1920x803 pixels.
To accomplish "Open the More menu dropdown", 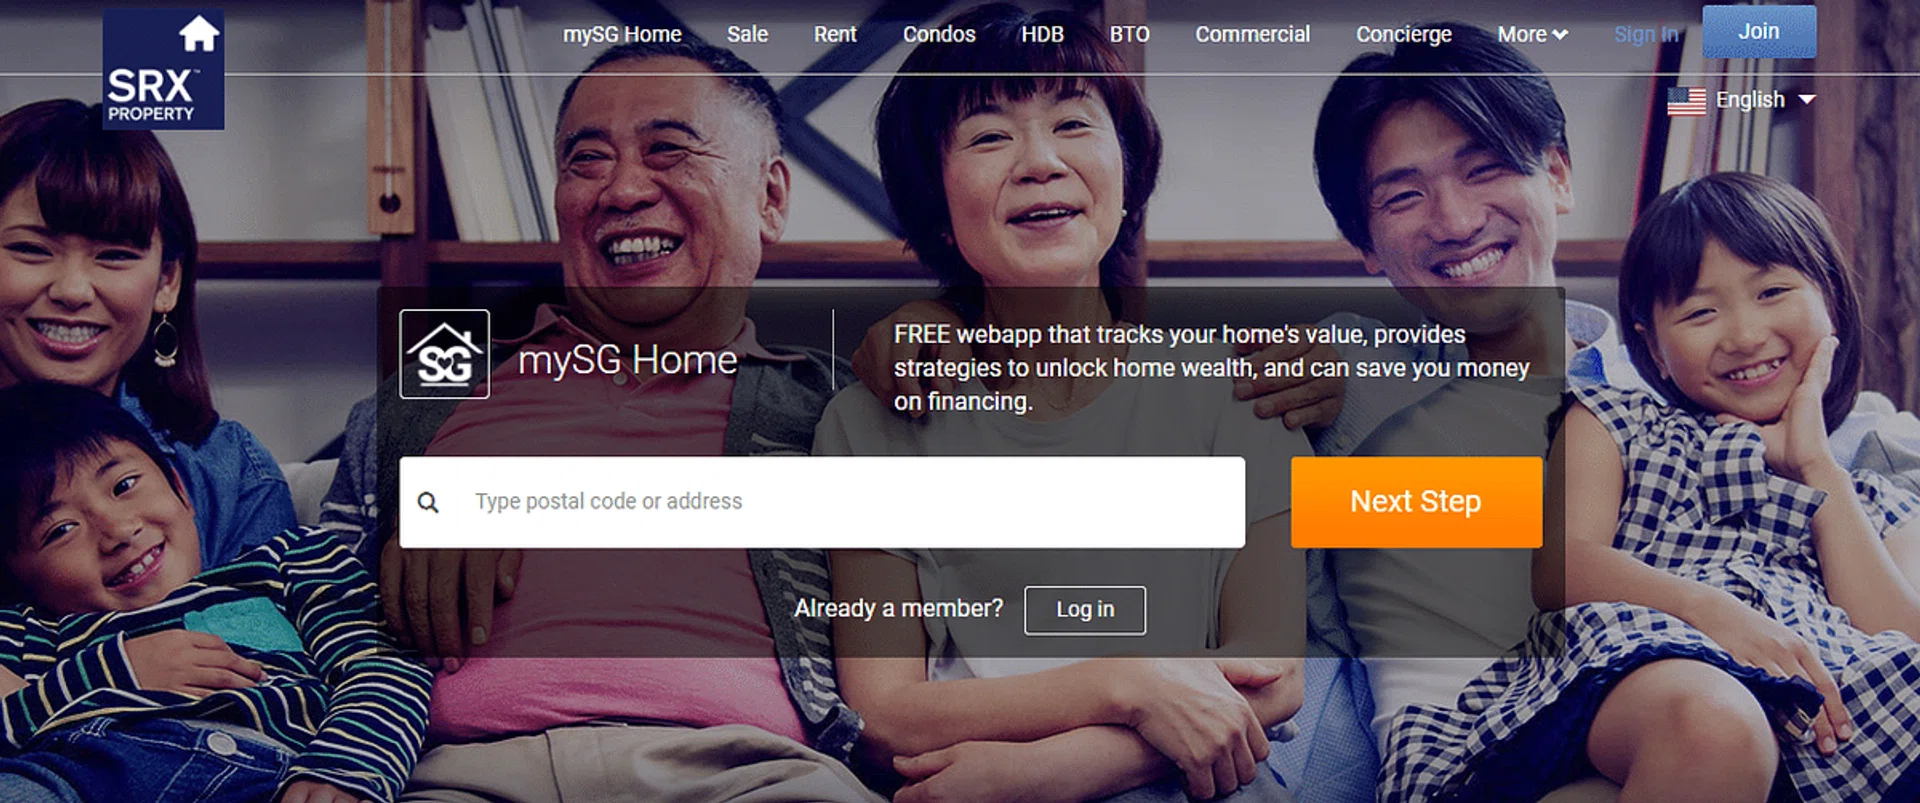I will tap(1532, 34).
